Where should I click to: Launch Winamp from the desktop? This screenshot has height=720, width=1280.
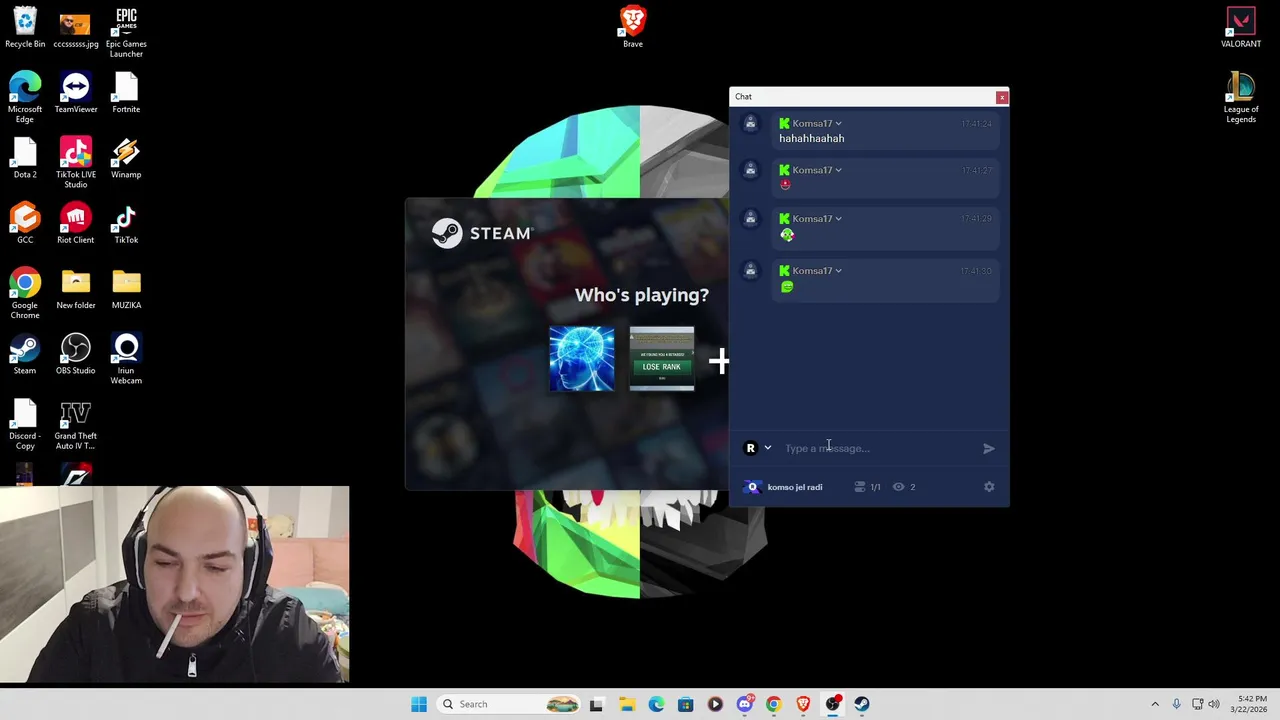(x=126, y=158)
